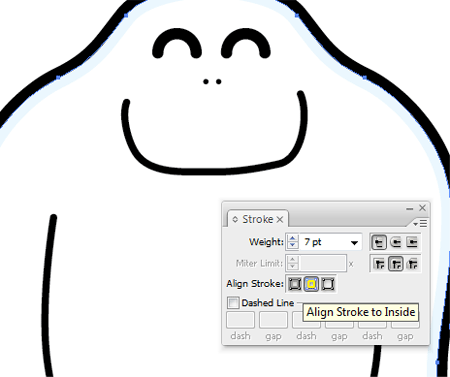Viewport: 450px width, 377px height.
Task: Set Align Stroke to Inside
Action: point(311,284)
